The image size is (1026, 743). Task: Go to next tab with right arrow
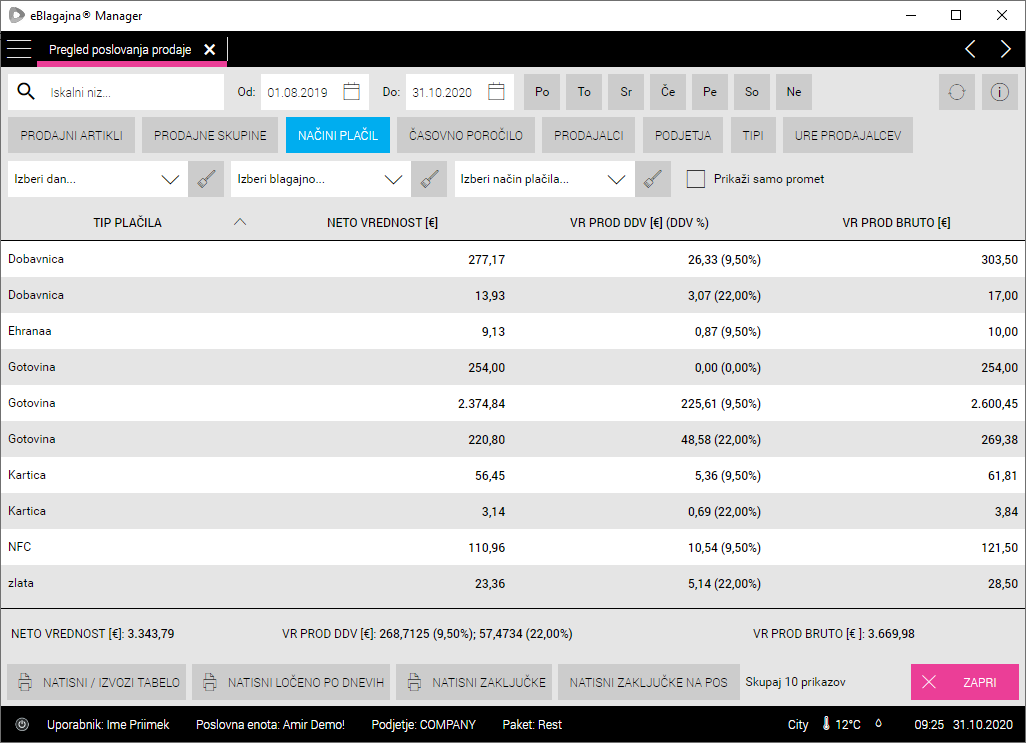pos(1006,49)
